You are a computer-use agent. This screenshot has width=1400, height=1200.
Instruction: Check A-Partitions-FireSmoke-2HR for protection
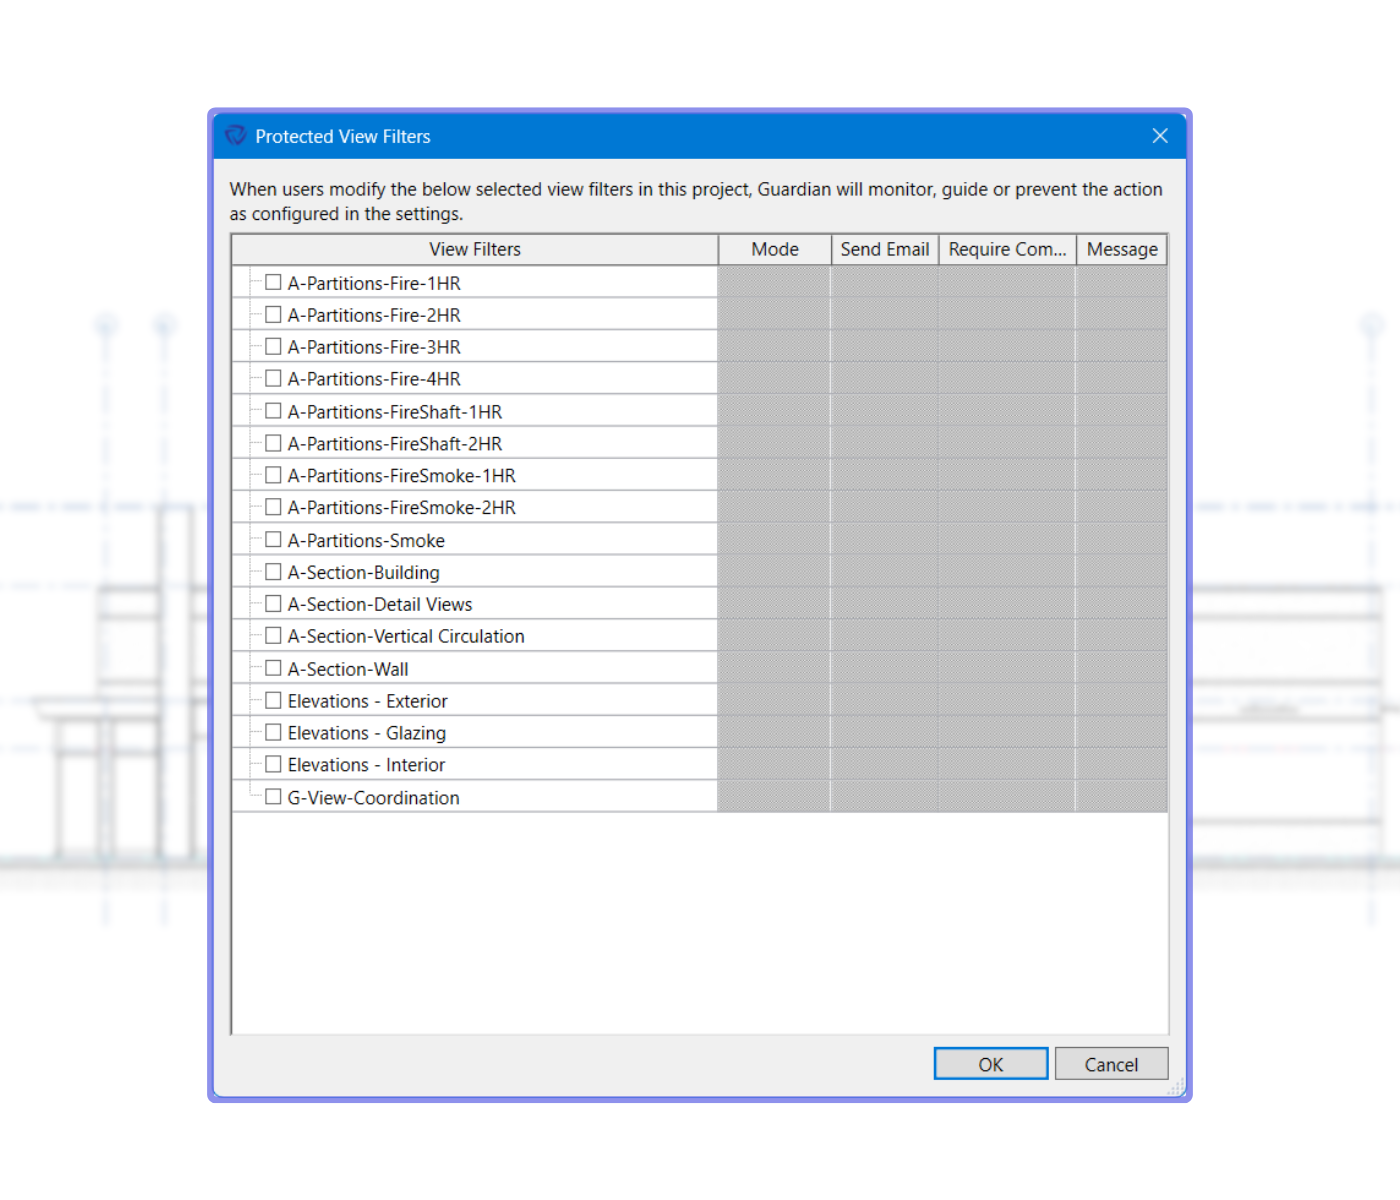coord(273,507)
